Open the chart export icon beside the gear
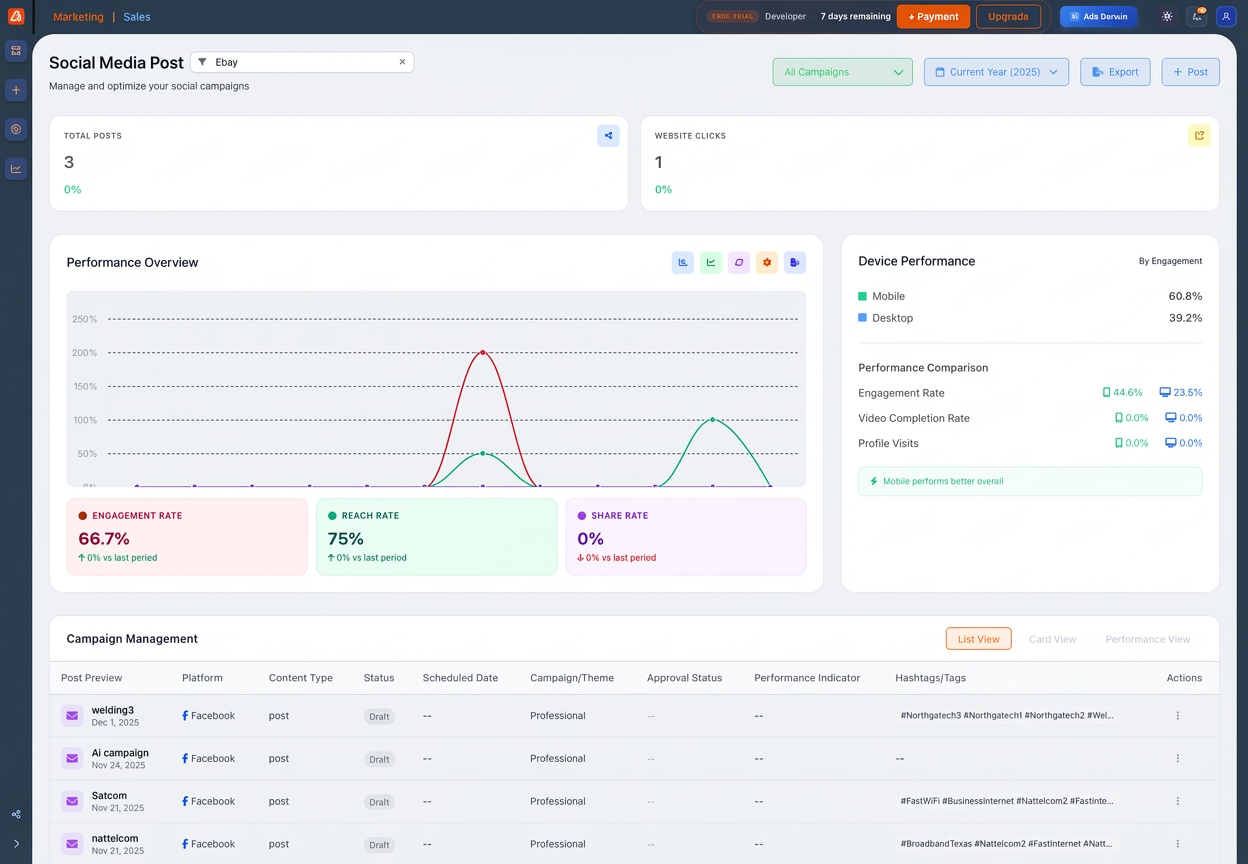The width and height of the screenshot is (1248, 864). 795,262
